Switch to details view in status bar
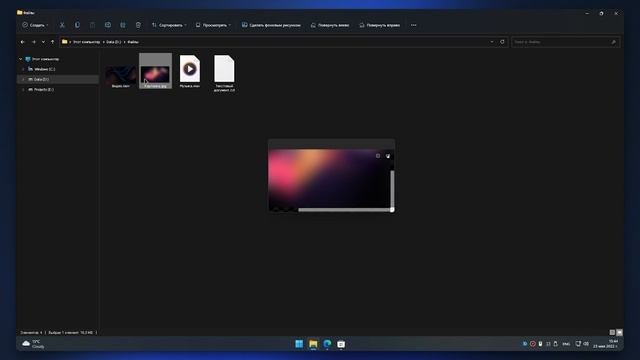 (x=612, y=333)
